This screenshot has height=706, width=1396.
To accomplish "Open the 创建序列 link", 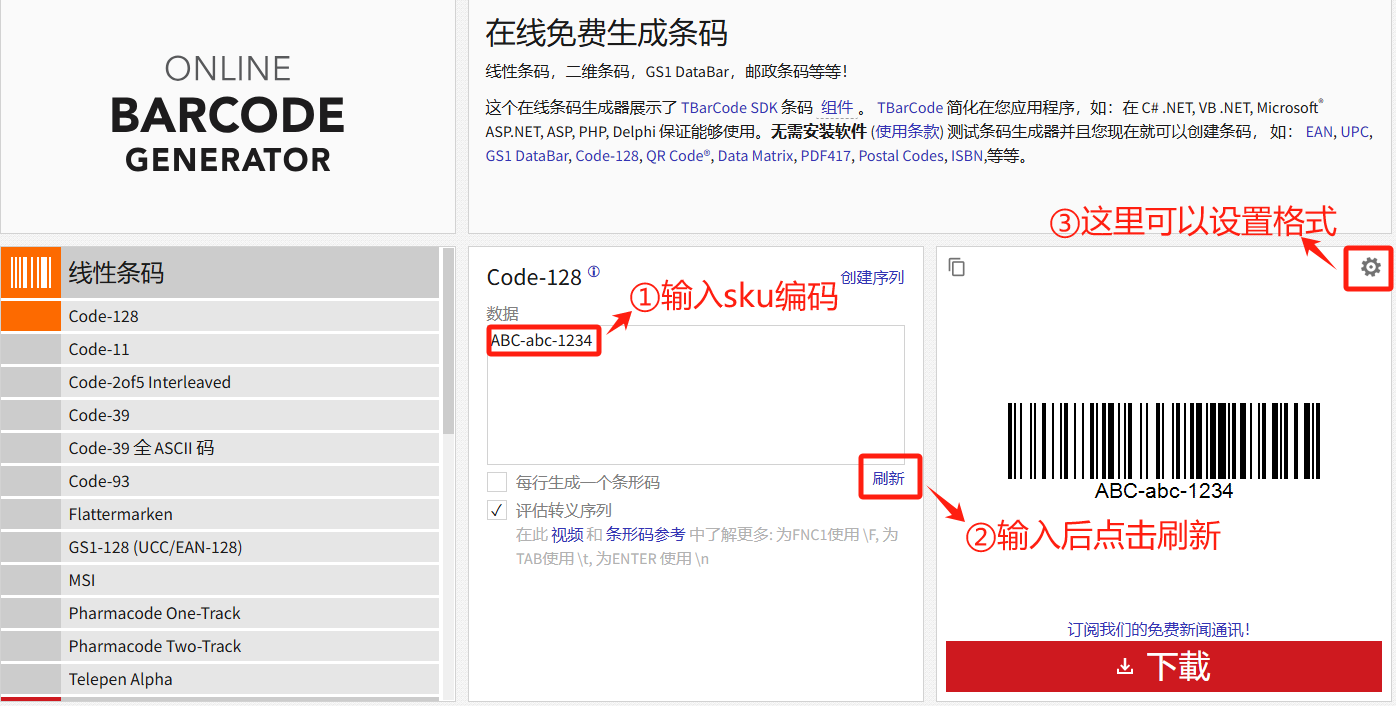I will (x=872, y=277).
